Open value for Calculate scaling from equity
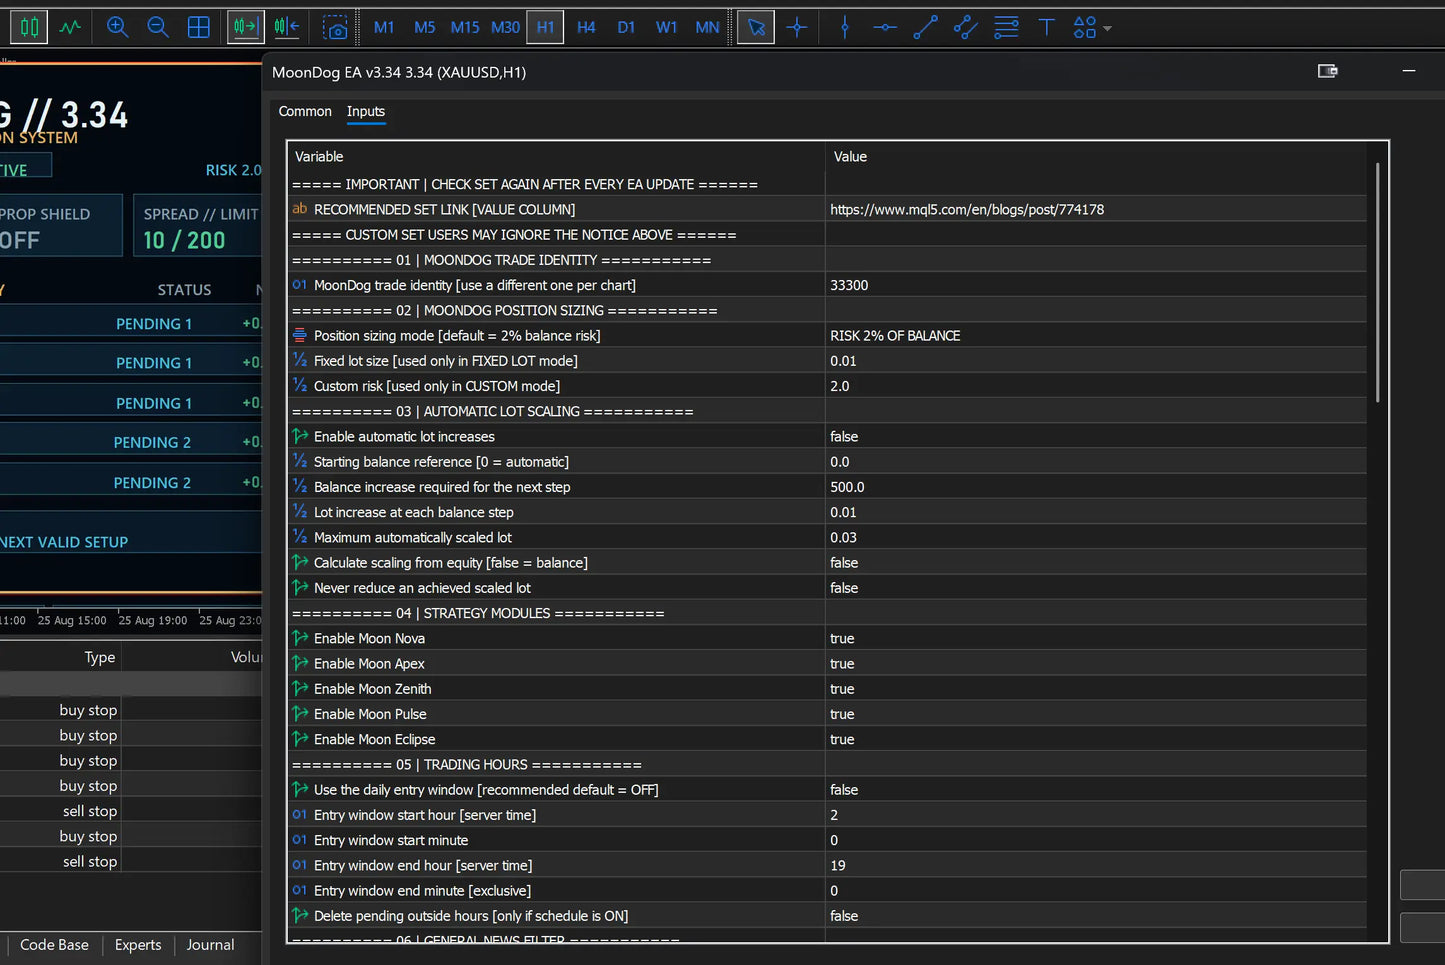This screenshot has height=965, width=1445. point(1096,563)
